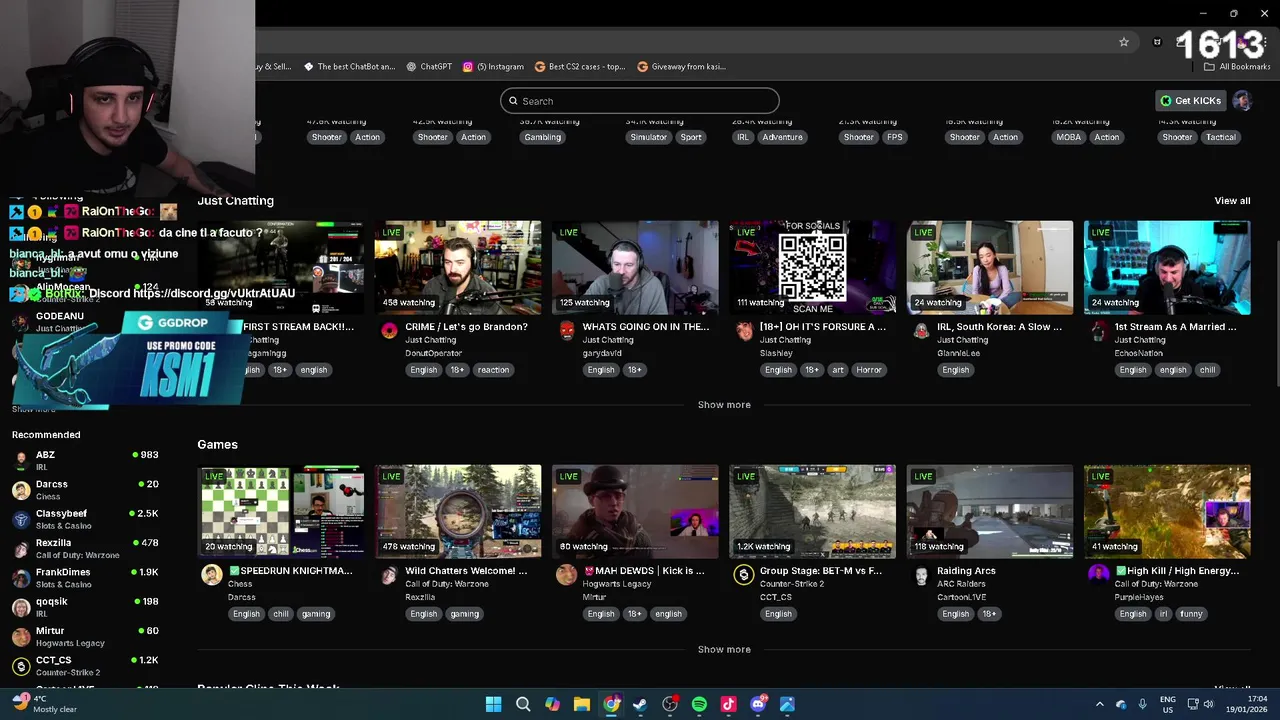Viewport: 1280px width, 720px height.
Task: Open the Giveaway from kasi bookmark
Action: [681, 67]
